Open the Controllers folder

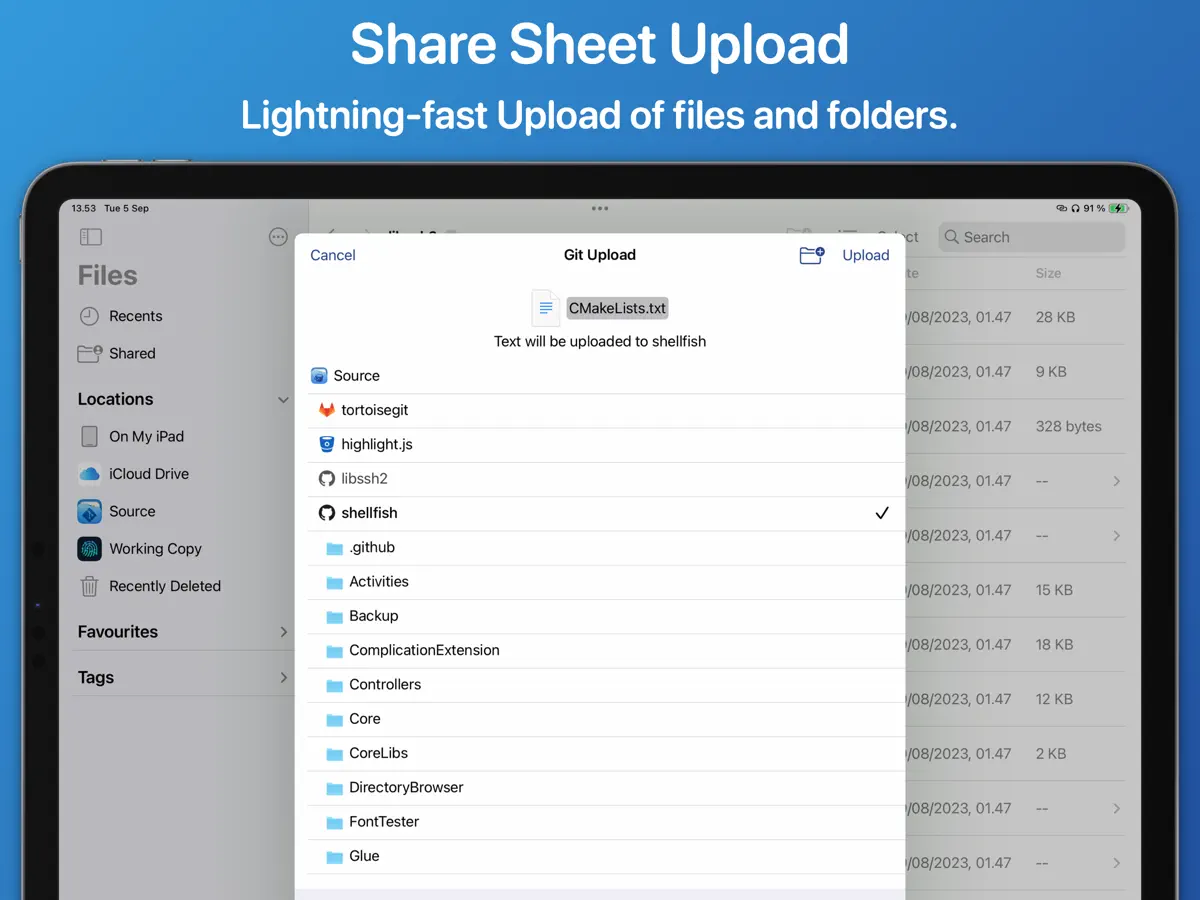(x=600, y=685)
